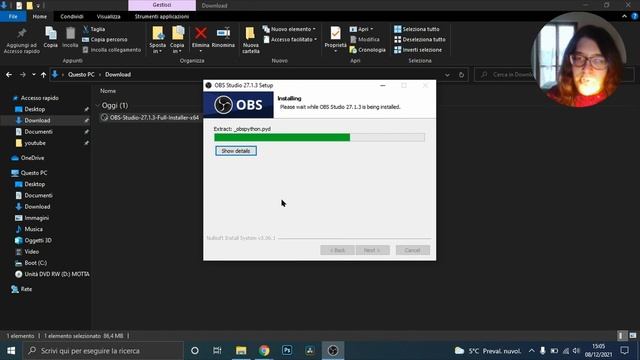Open Unità DVD RW (D:) MOTTA
Screen dimensions: 640x360
point(57,274)
